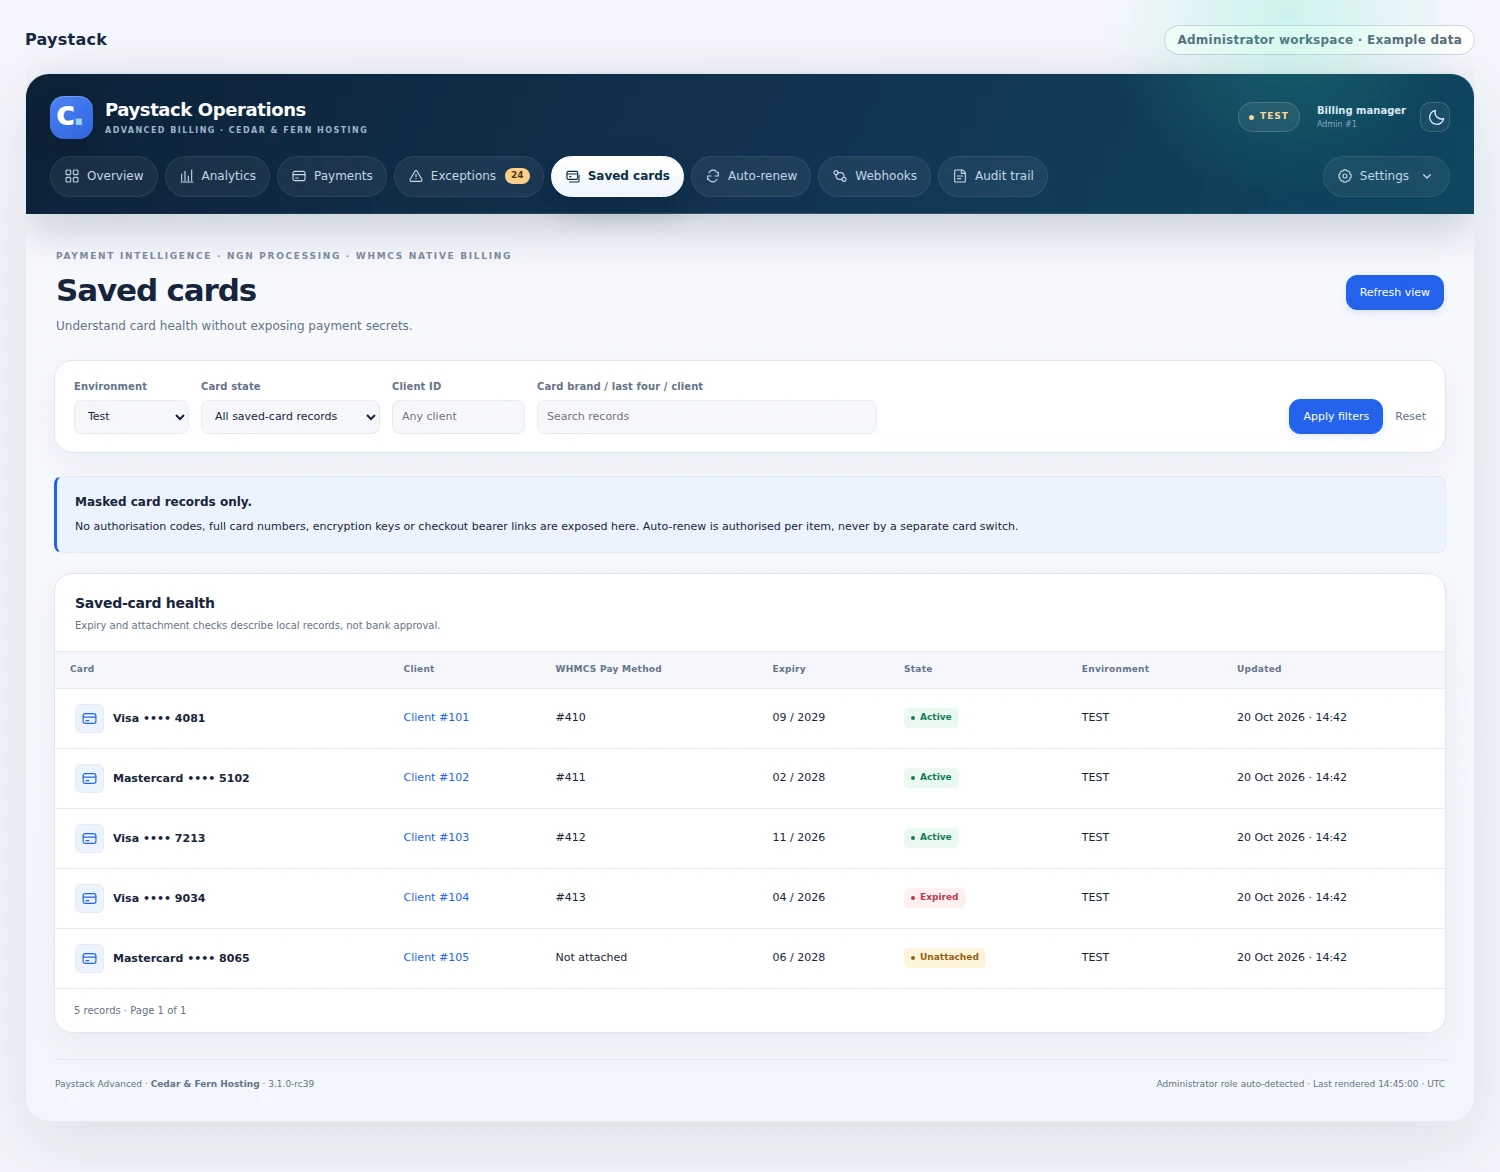Click the Refresh view button
Viewport: 1500px width, 1172px height.
pos(1394,292)
